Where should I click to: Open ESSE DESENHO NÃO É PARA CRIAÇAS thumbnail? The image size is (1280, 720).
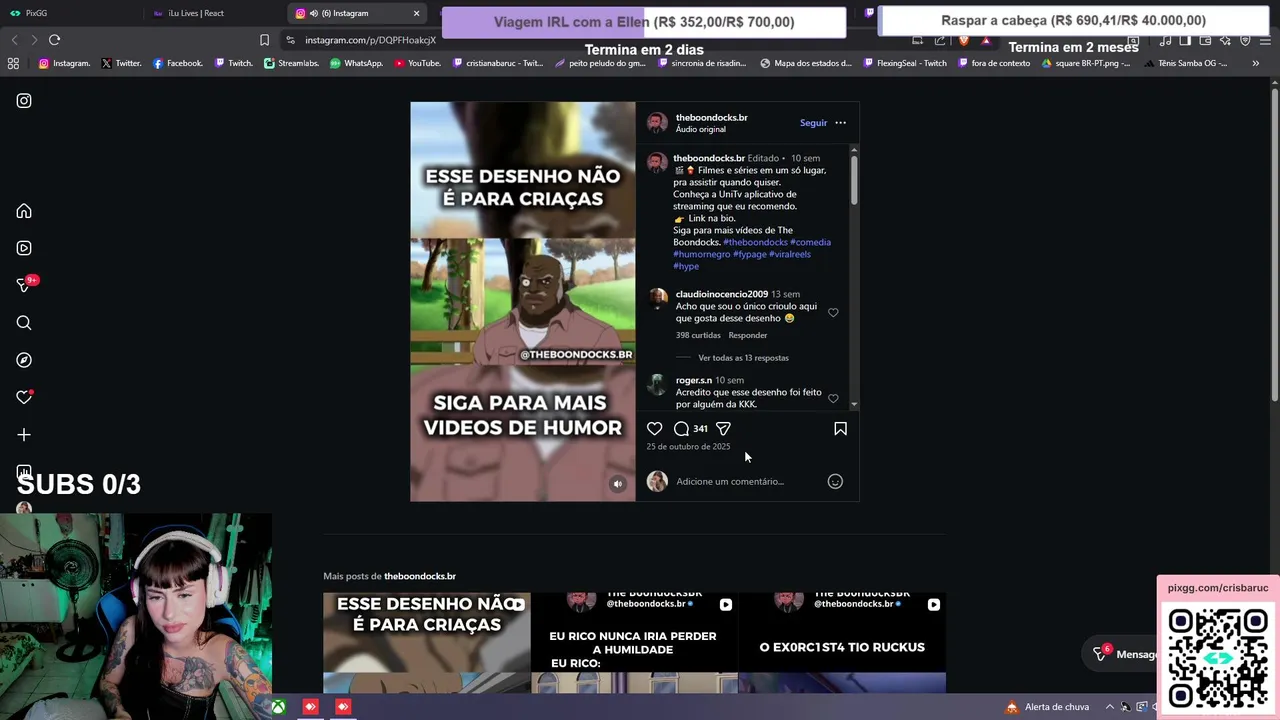[x=427, y=643]
